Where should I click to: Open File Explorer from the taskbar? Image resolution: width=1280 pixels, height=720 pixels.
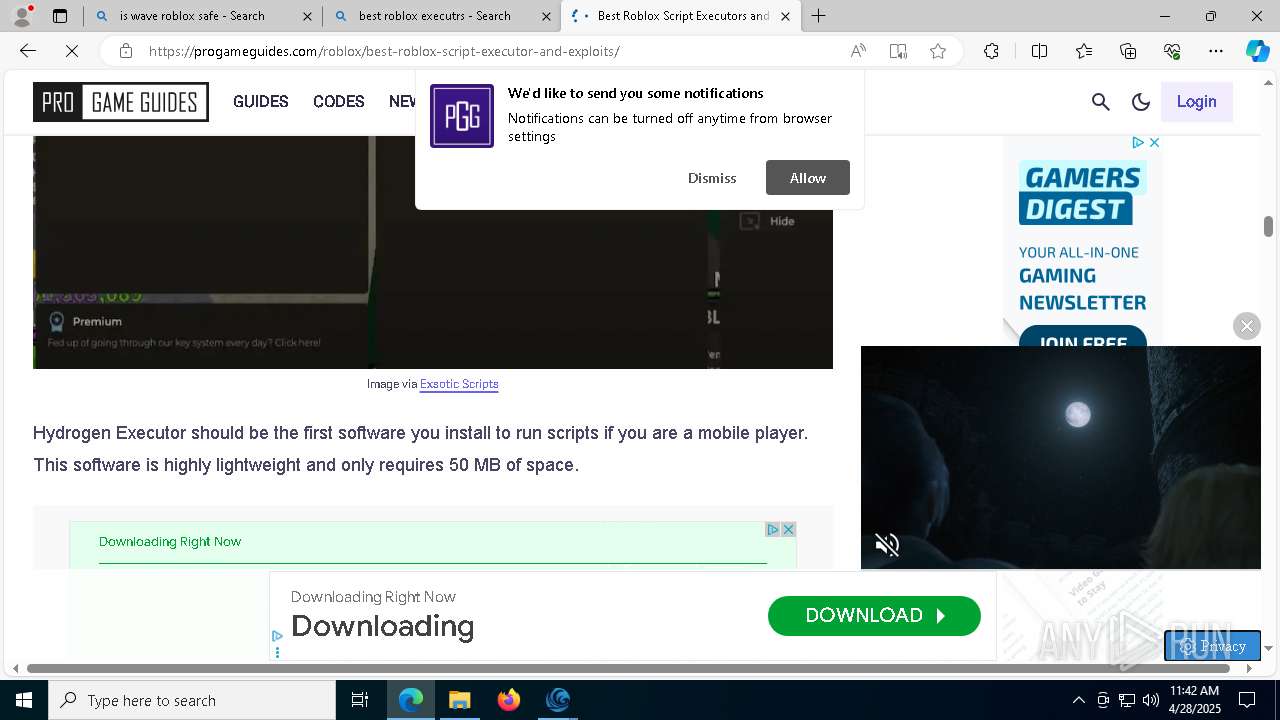pyautogui.click(x=459, y=700)
